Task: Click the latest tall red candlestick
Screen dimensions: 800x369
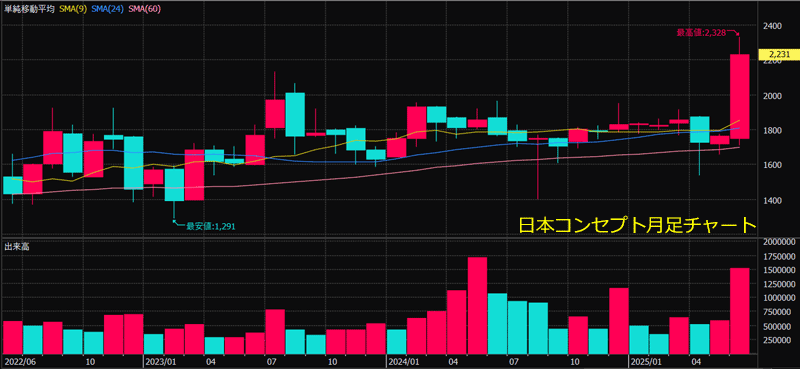Action: [x=739, y=96]
